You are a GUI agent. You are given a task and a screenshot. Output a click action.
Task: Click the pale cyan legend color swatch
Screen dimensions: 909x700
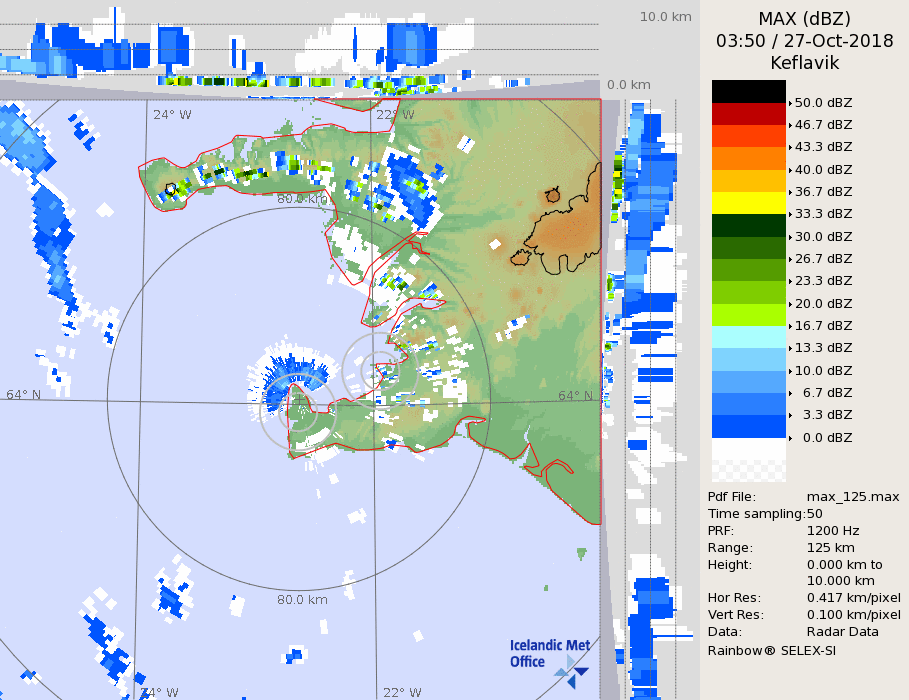749,336
